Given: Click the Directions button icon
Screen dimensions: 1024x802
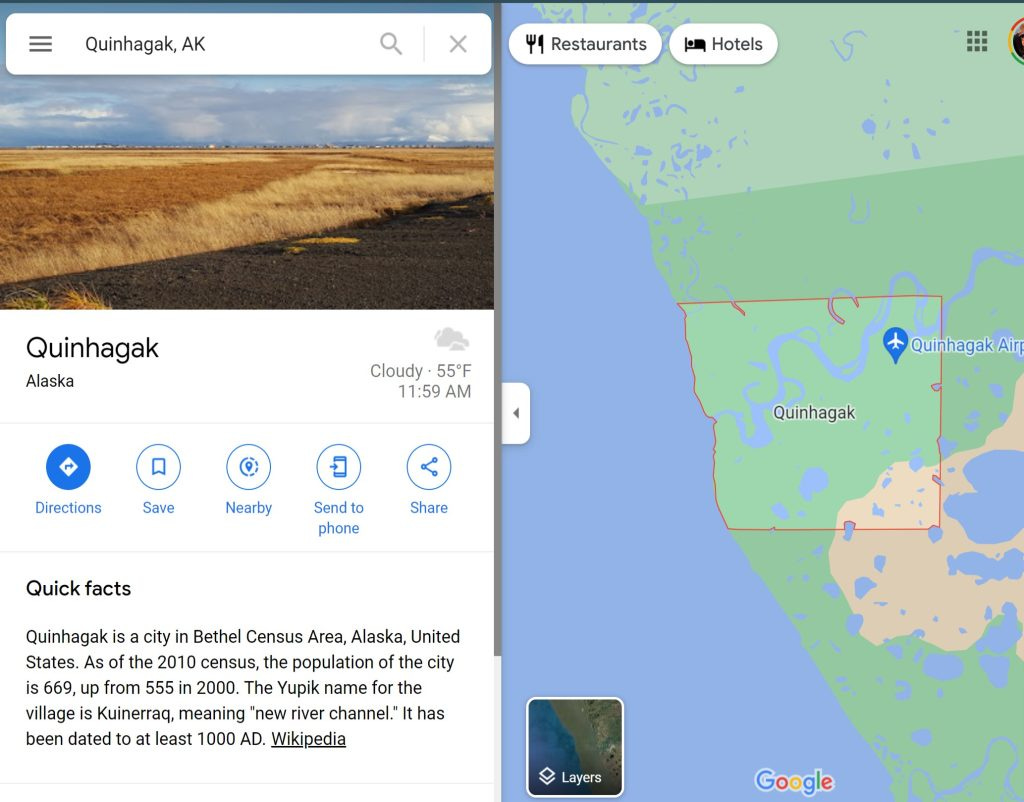Looking at the screenshot, I should pos(68,466).
